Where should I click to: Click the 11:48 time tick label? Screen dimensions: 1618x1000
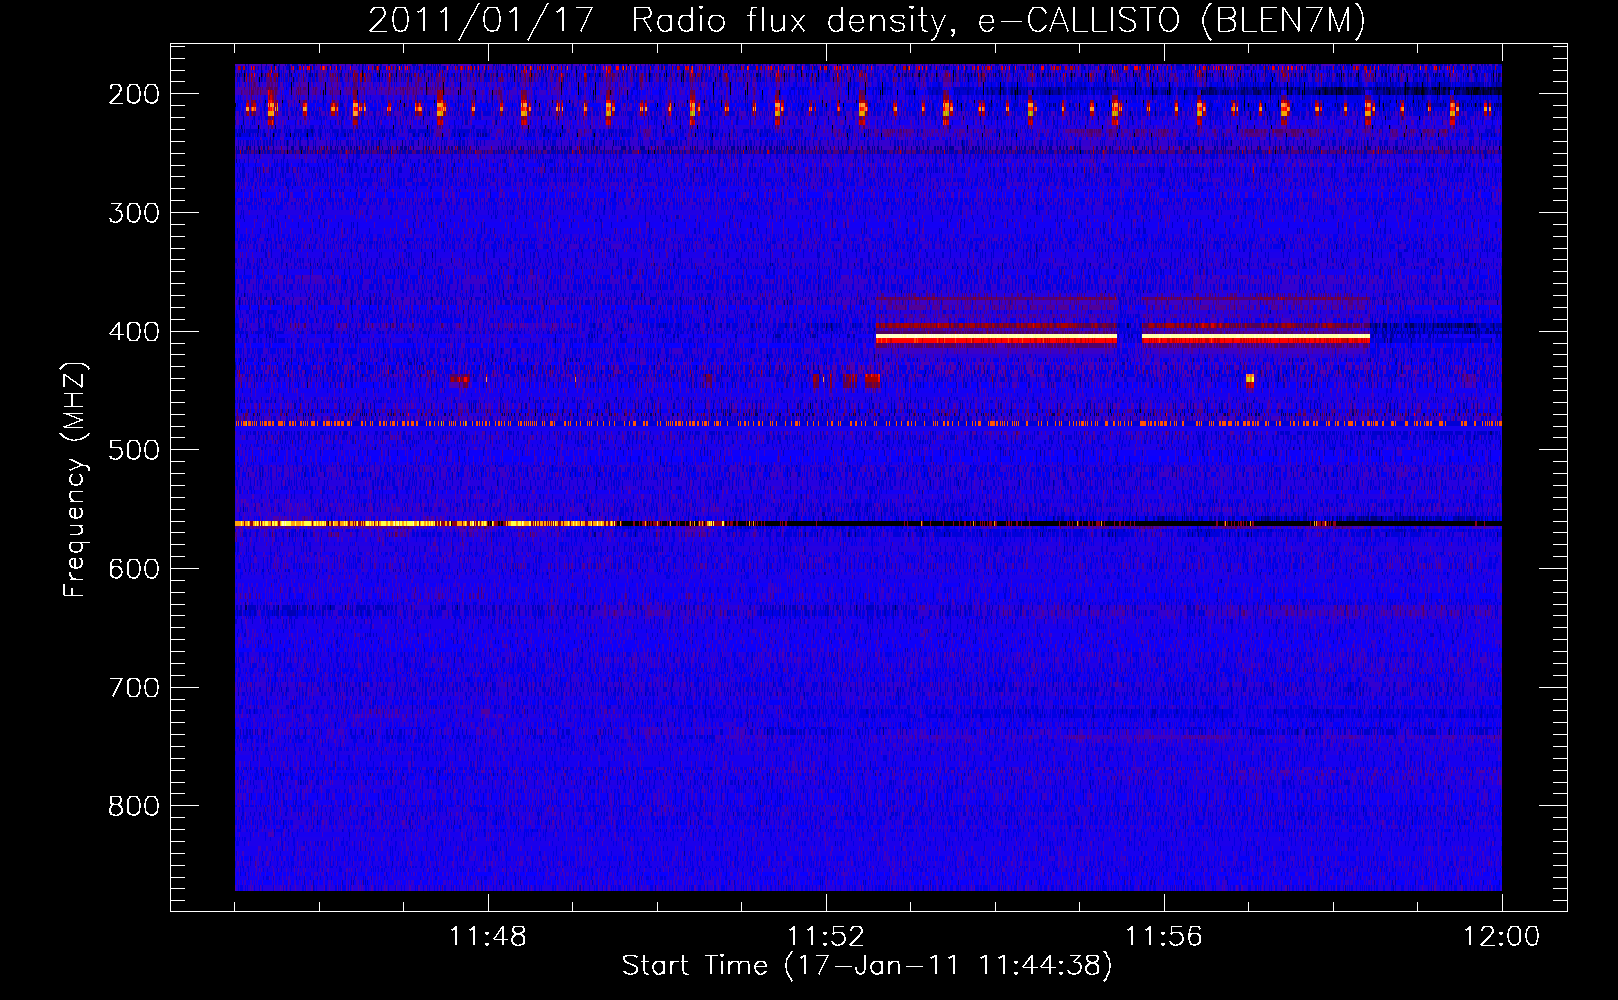(488, 937)
